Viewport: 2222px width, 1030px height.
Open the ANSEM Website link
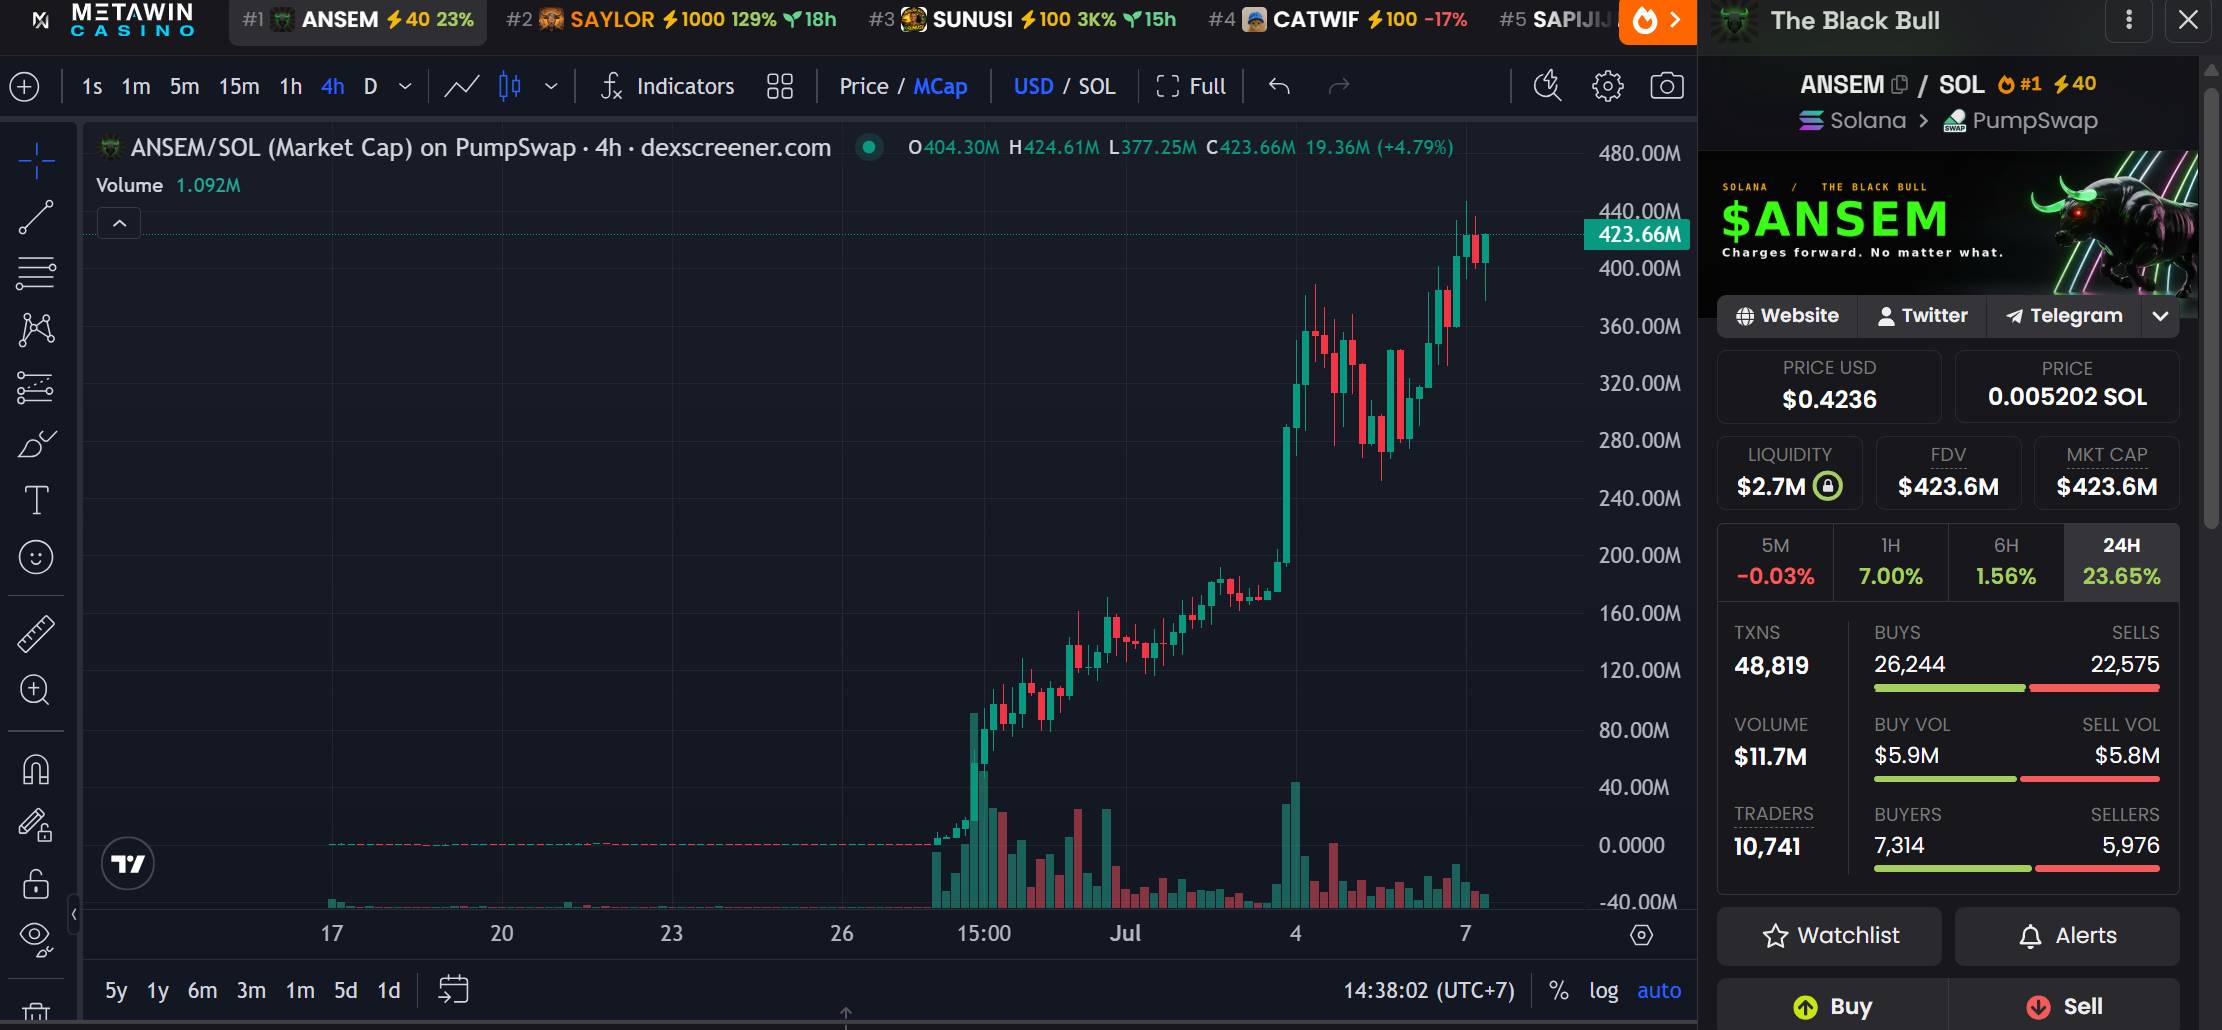pyautogui.click(x=1787, y=316)
